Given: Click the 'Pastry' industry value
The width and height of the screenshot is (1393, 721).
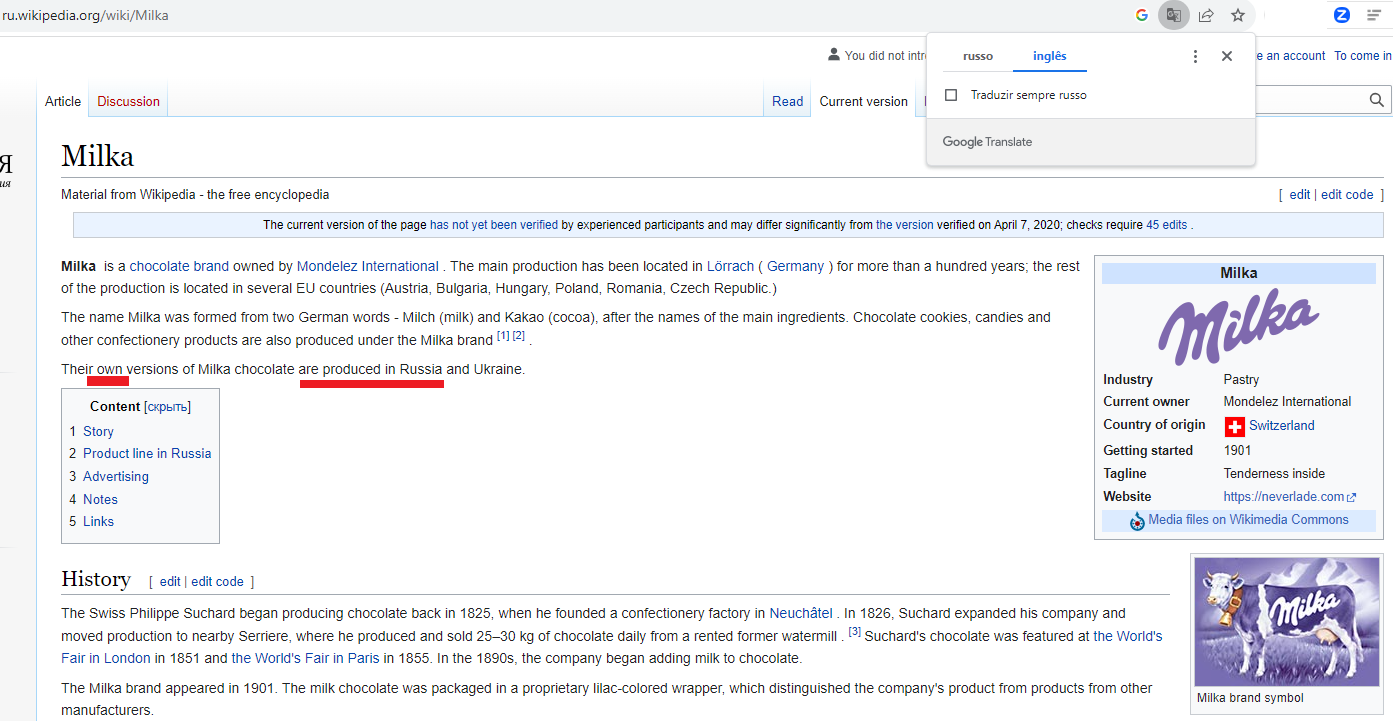Looking at the screenshot, I should (1241, 380).
